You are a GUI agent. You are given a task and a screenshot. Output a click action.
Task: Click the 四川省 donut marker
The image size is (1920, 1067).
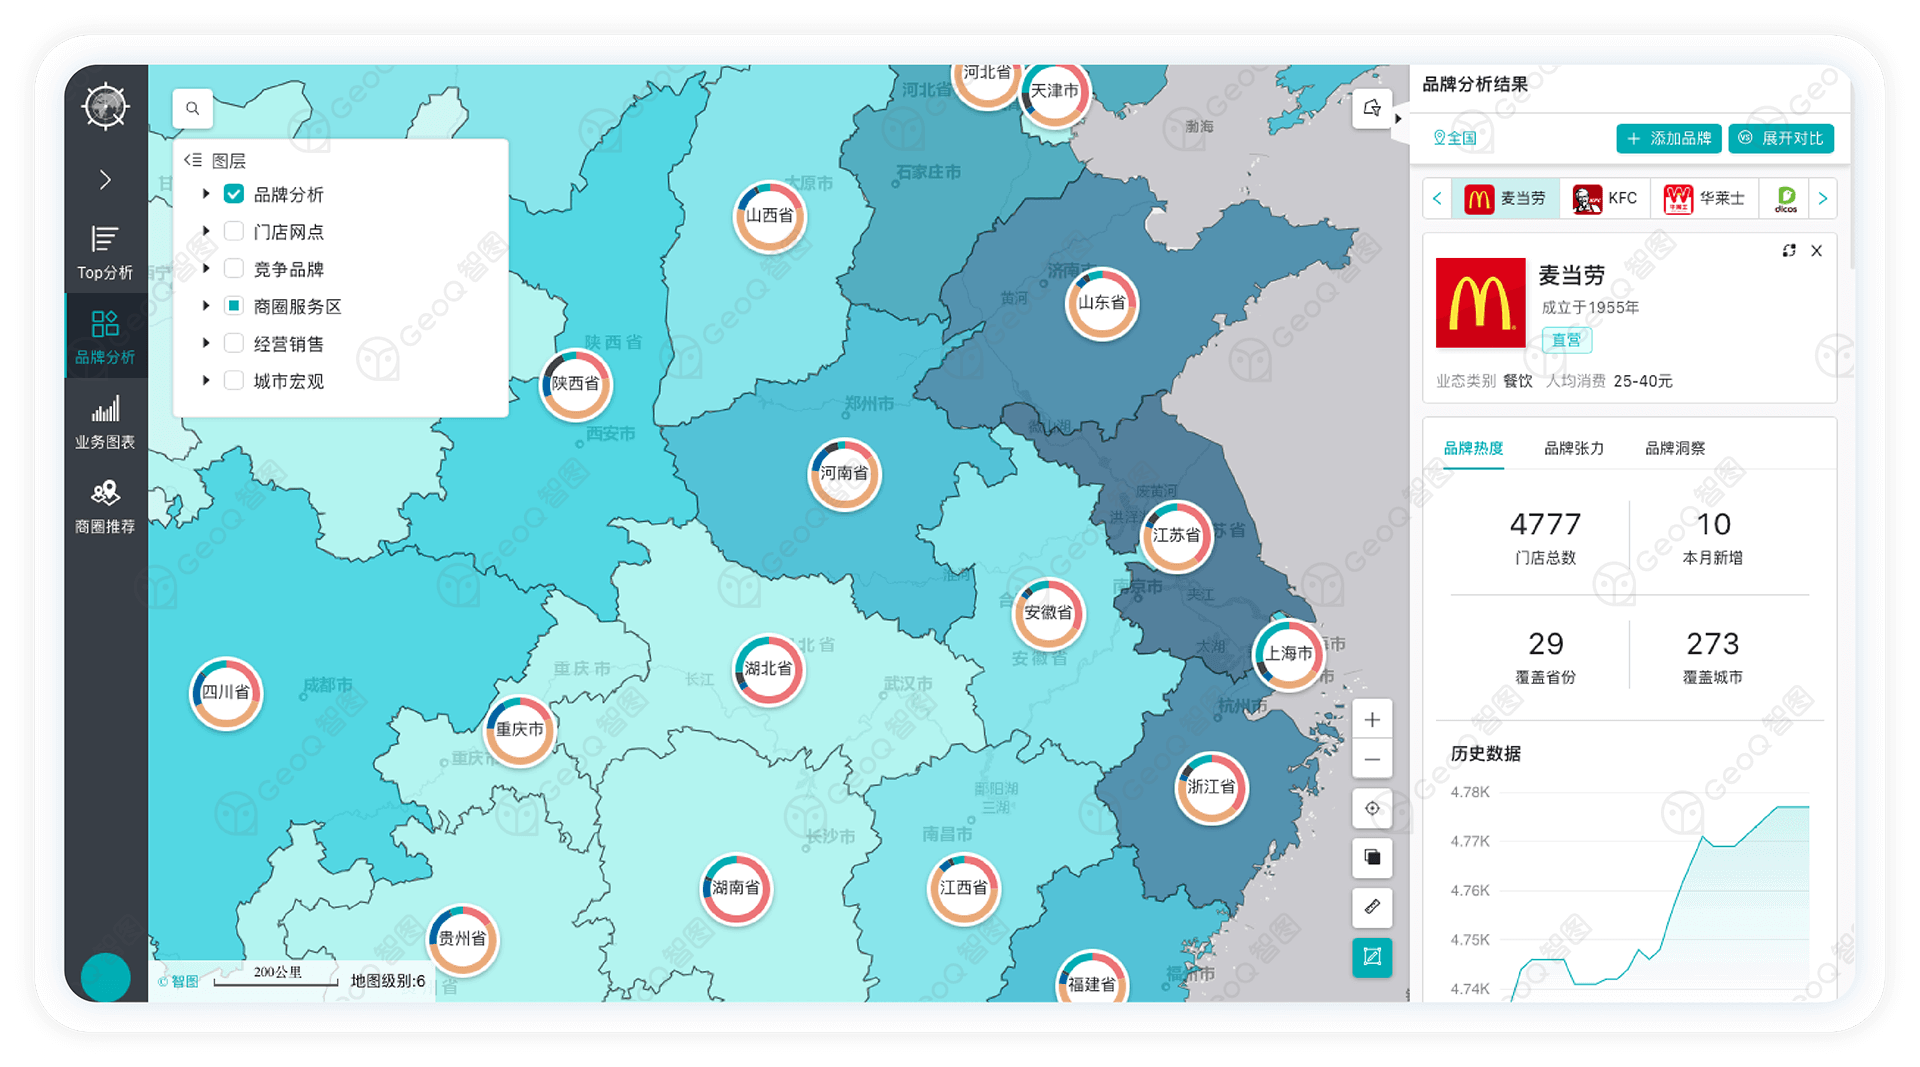(x=226, y=692)
